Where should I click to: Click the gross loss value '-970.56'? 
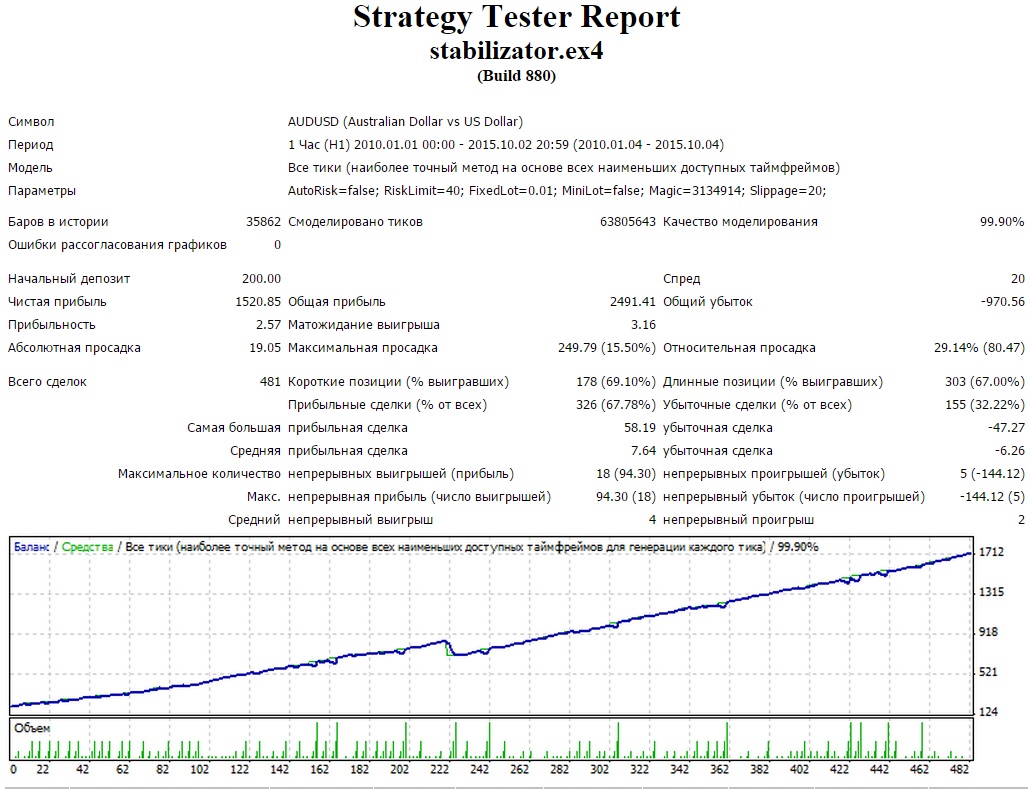point(1002,302)
